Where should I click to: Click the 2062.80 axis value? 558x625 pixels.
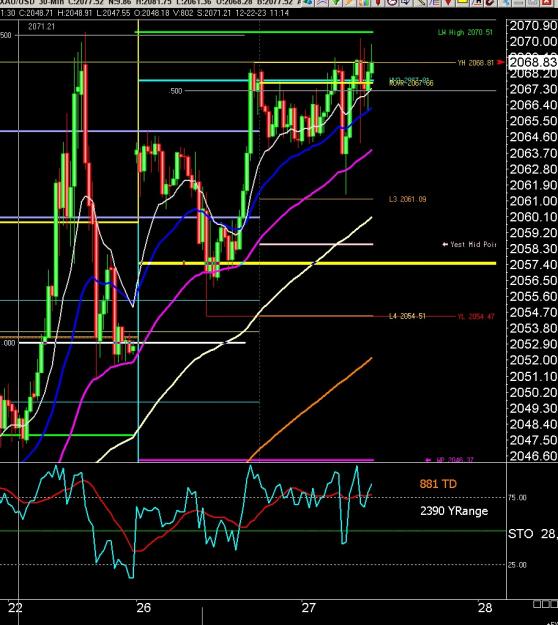[x=533, y=169]
